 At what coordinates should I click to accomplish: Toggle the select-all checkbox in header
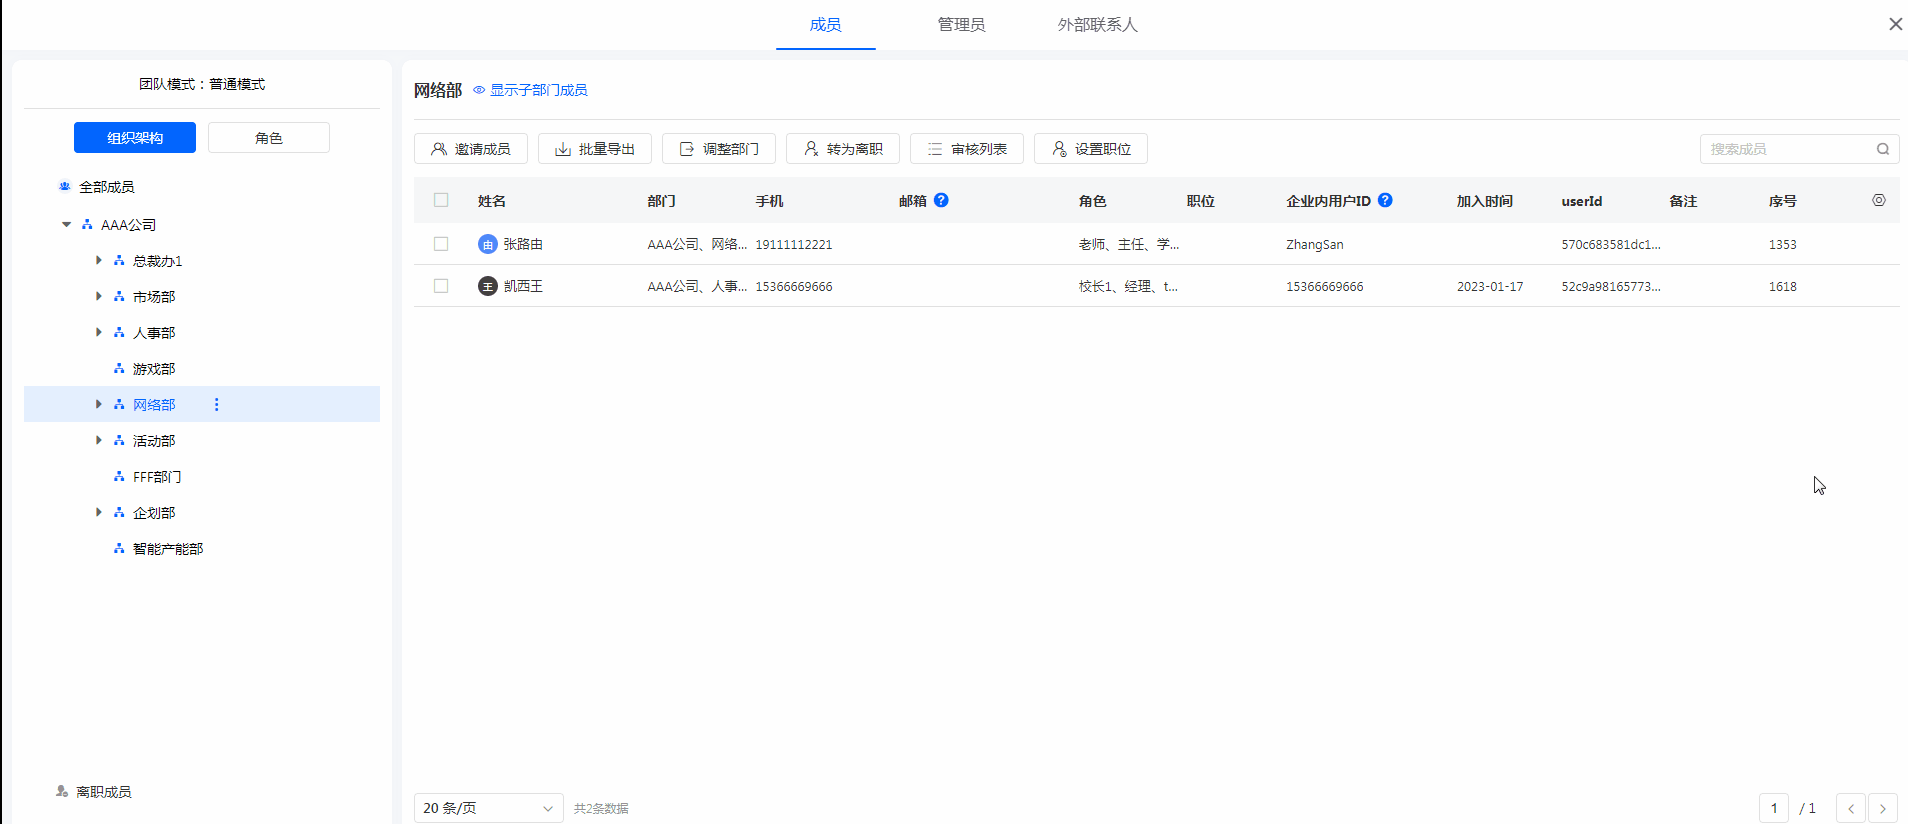441,200
